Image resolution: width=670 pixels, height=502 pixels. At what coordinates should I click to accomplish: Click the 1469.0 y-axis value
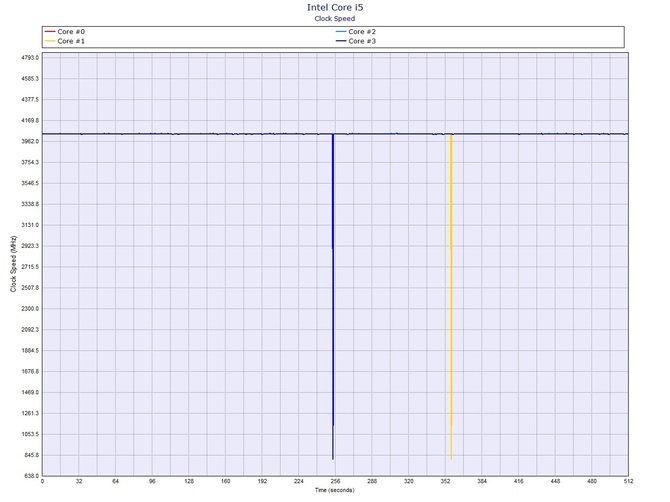[x=30, y=392]
